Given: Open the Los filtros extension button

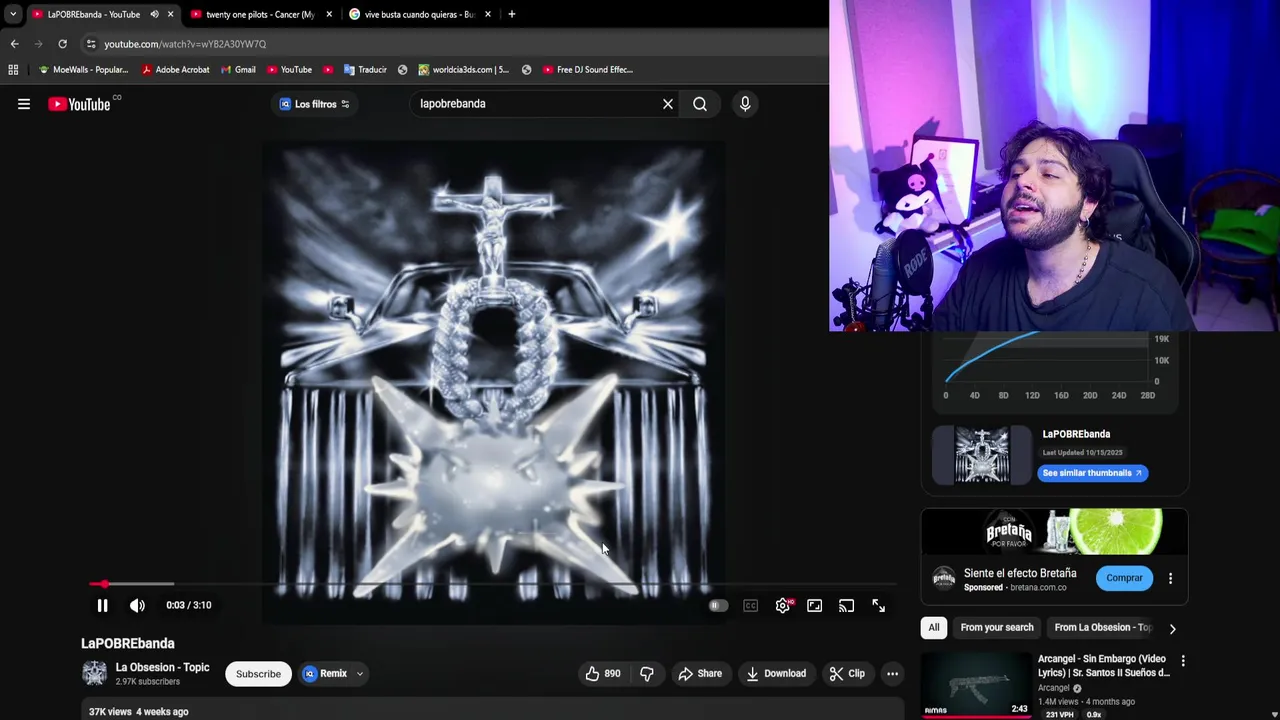Looking at the screenshot, I should tap(314, 104).
